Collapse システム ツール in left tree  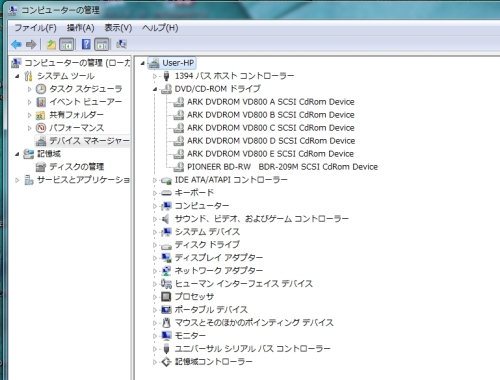pos(17,76)
